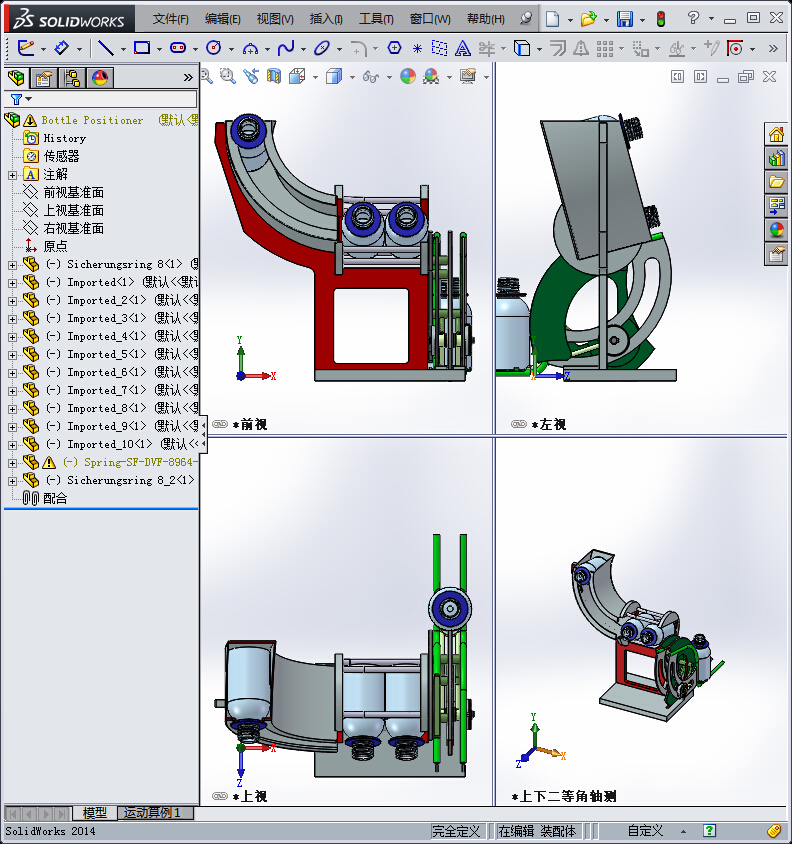792x844 pixels.
Task: Click the Edit Appearance color ball
Action: point(408,76)
